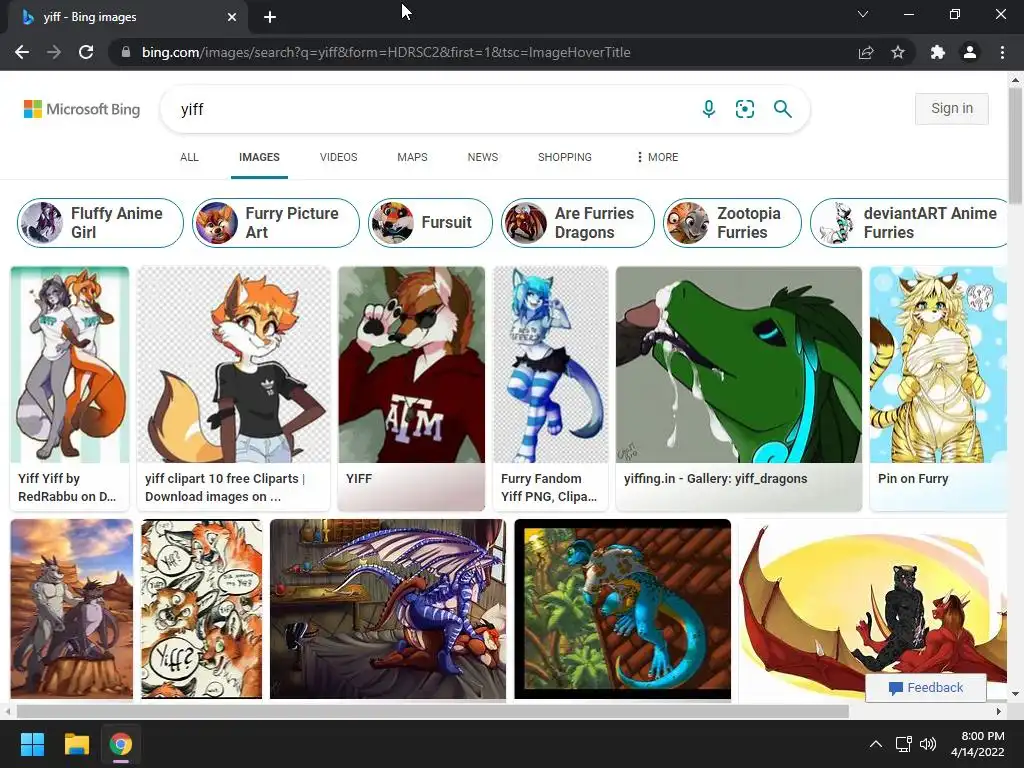Choose the 'deviantART Anime Furries' chip
This screenshot has height=768, width=1024.
[x=908, y=223]
